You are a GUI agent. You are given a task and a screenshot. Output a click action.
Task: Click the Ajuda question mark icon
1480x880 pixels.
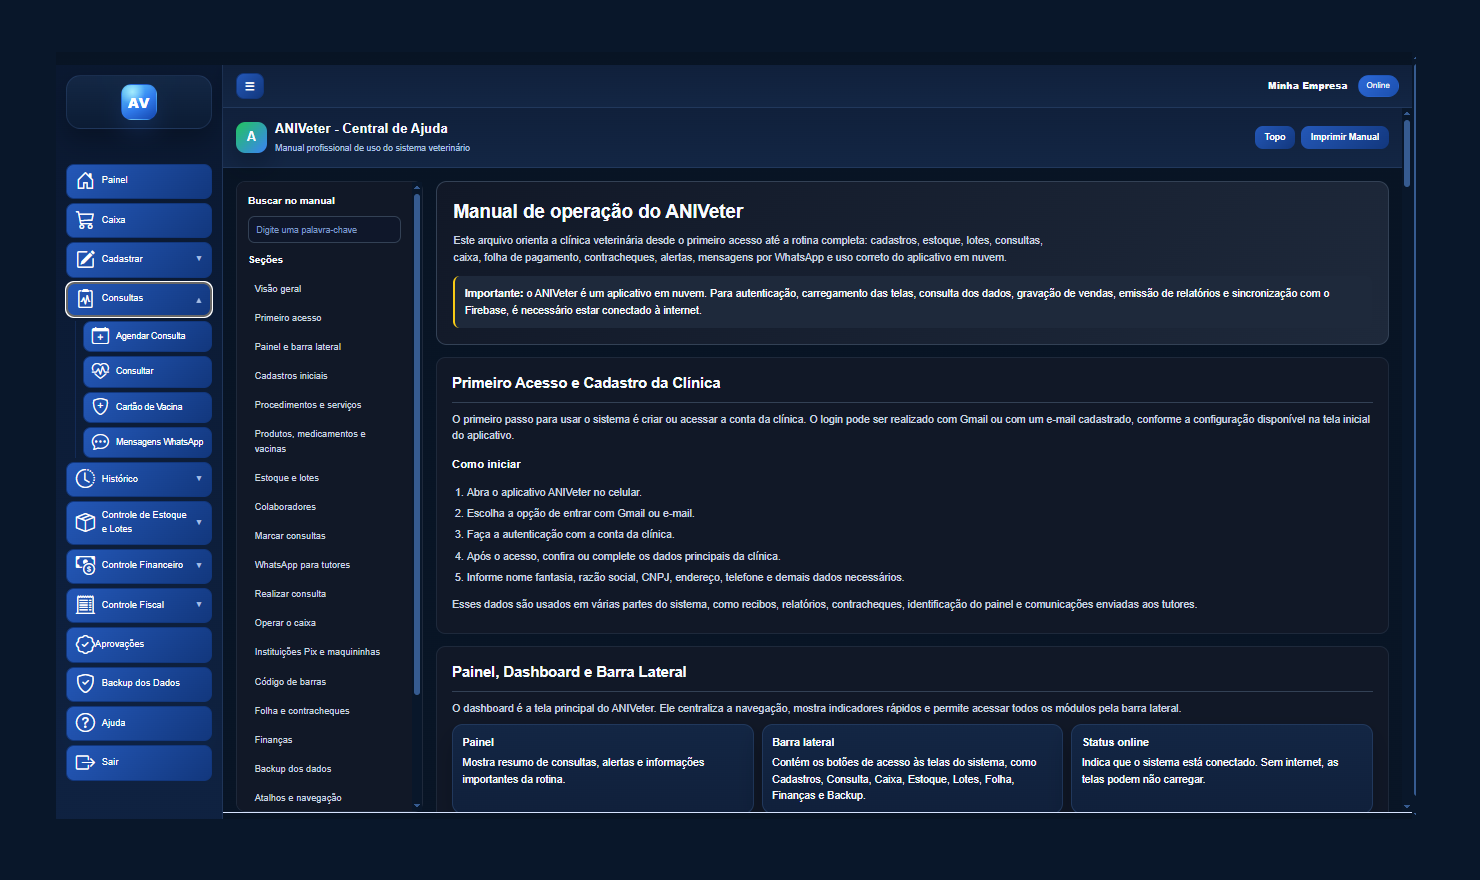tap(85, 723)
